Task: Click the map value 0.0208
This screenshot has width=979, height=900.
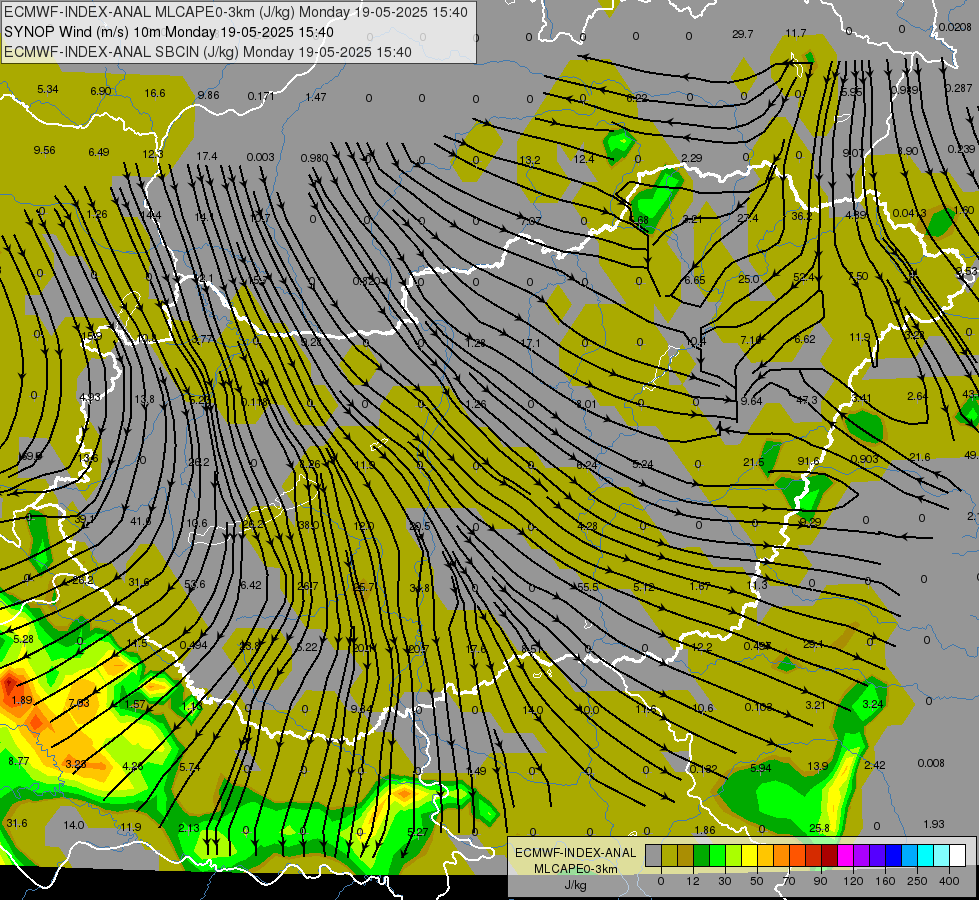Action: point(955,27)
